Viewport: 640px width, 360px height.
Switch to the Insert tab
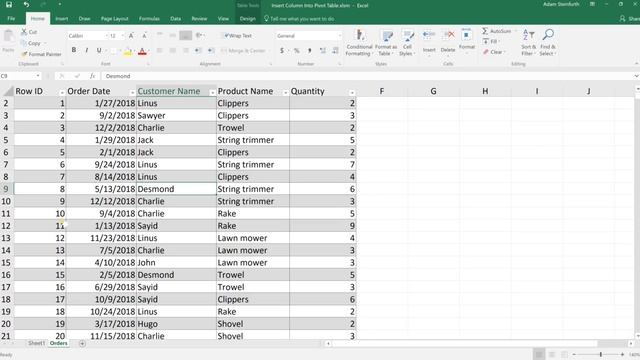pyautogui.click(x=62, y=19)
